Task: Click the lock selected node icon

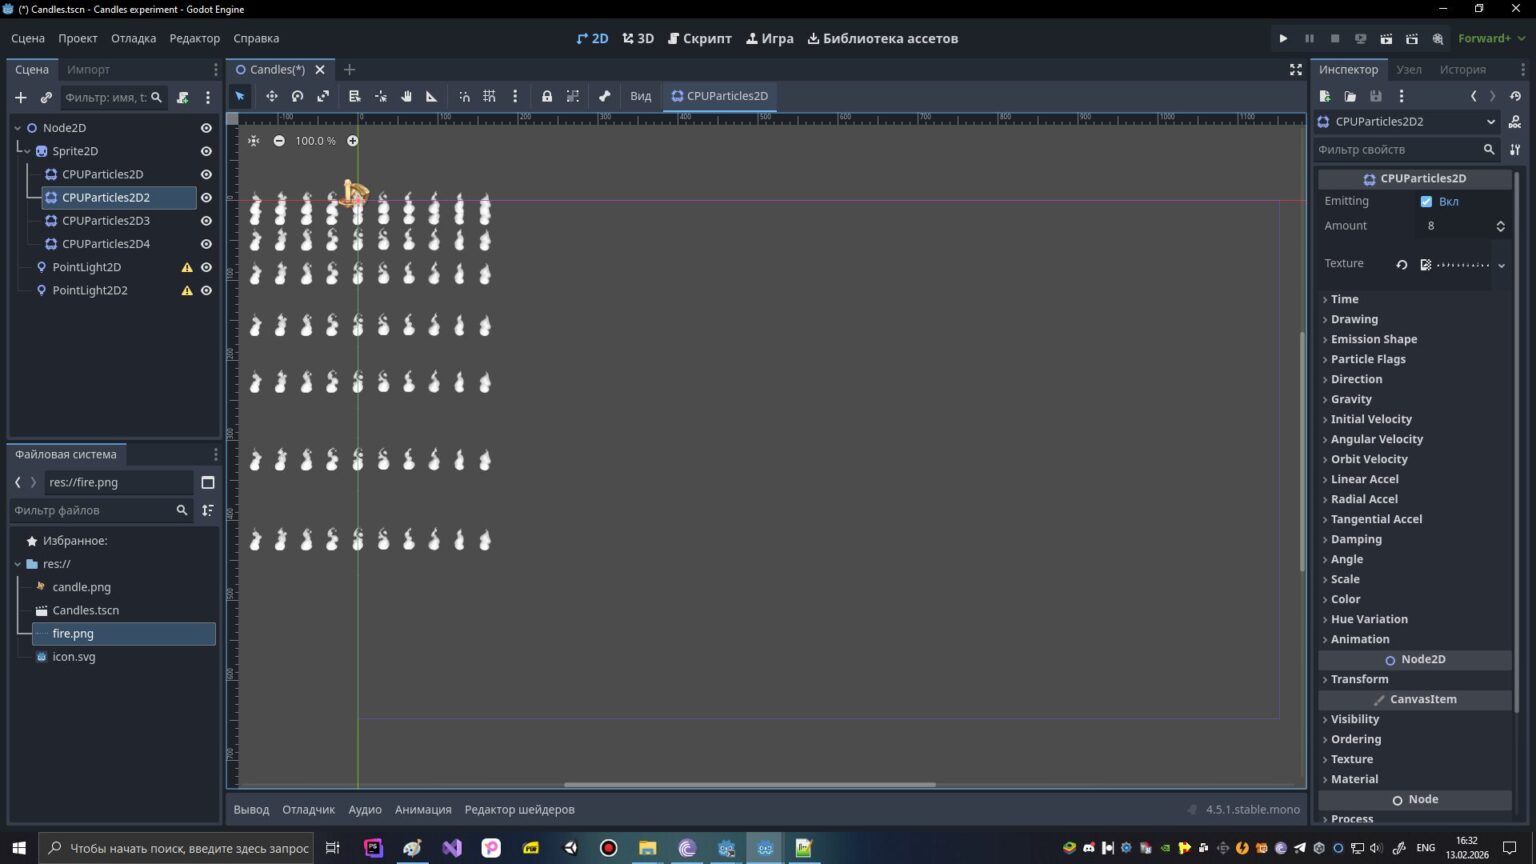Action: (547, 96)
